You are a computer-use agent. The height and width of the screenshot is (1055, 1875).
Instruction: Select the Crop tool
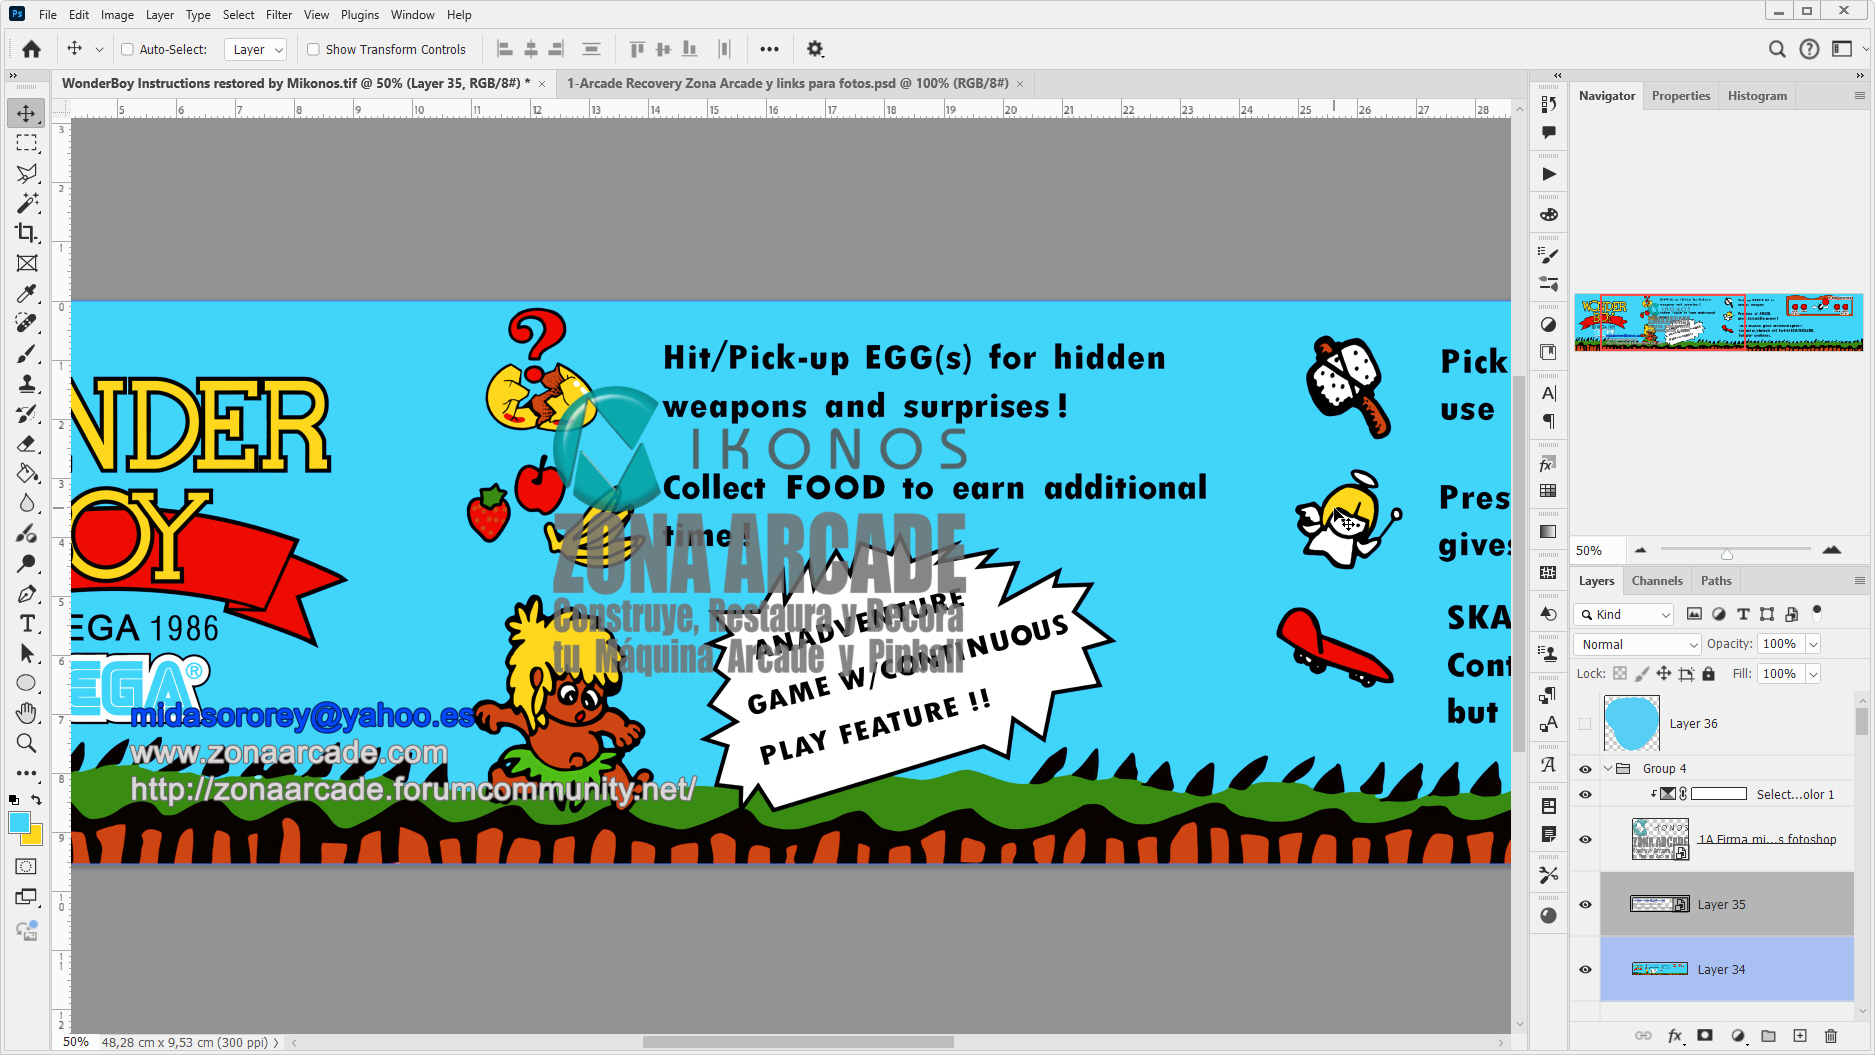(27, 233)
